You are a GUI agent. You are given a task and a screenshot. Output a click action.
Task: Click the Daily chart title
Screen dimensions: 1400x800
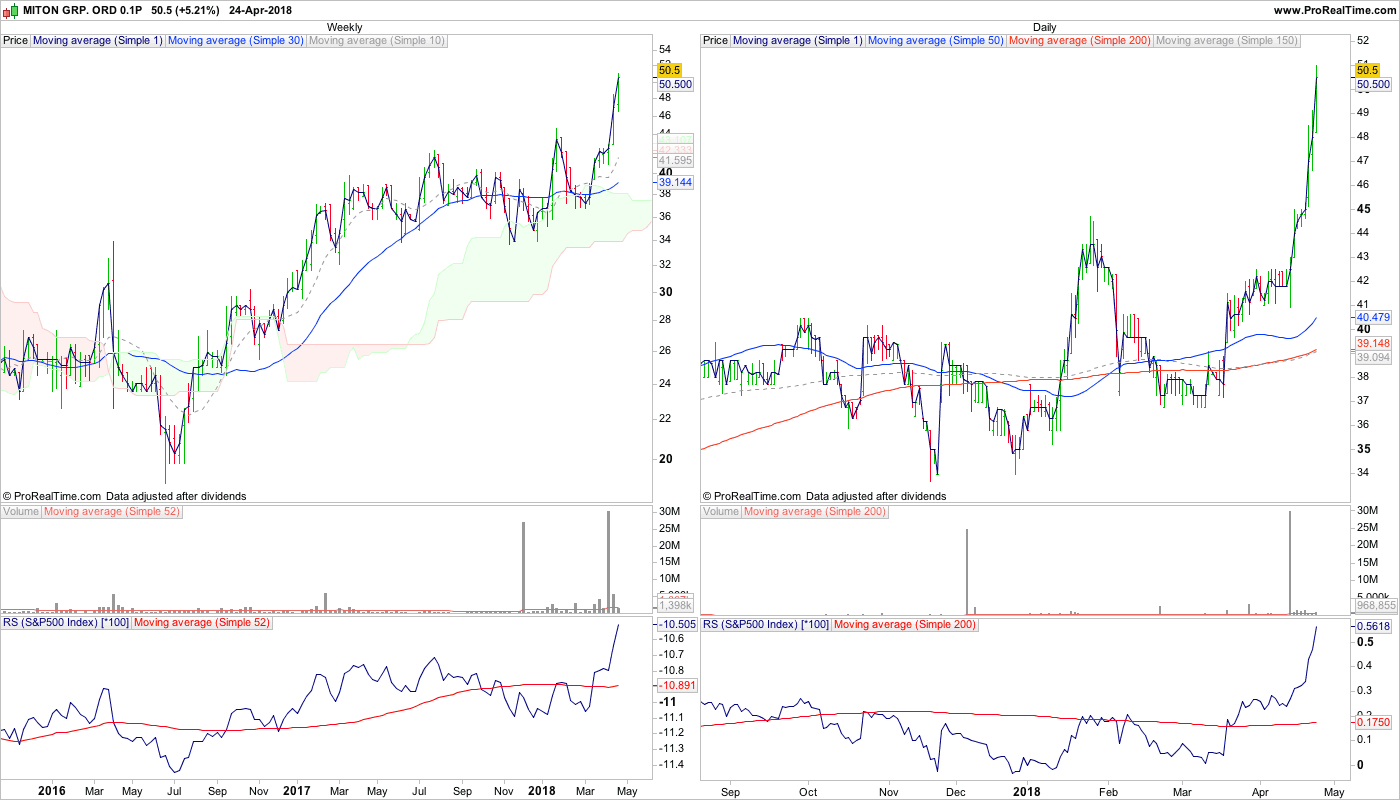click(1044, 27)
